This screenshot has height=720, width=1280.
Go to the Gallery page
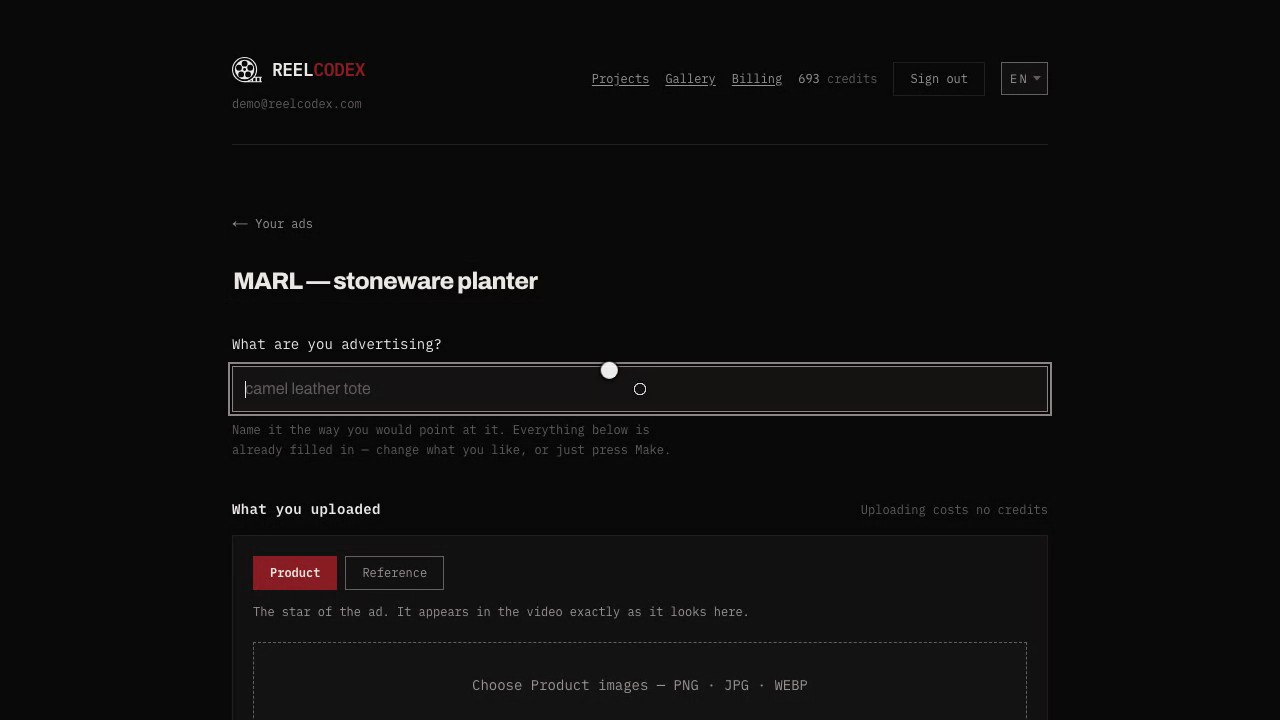[x=690, y=79]
